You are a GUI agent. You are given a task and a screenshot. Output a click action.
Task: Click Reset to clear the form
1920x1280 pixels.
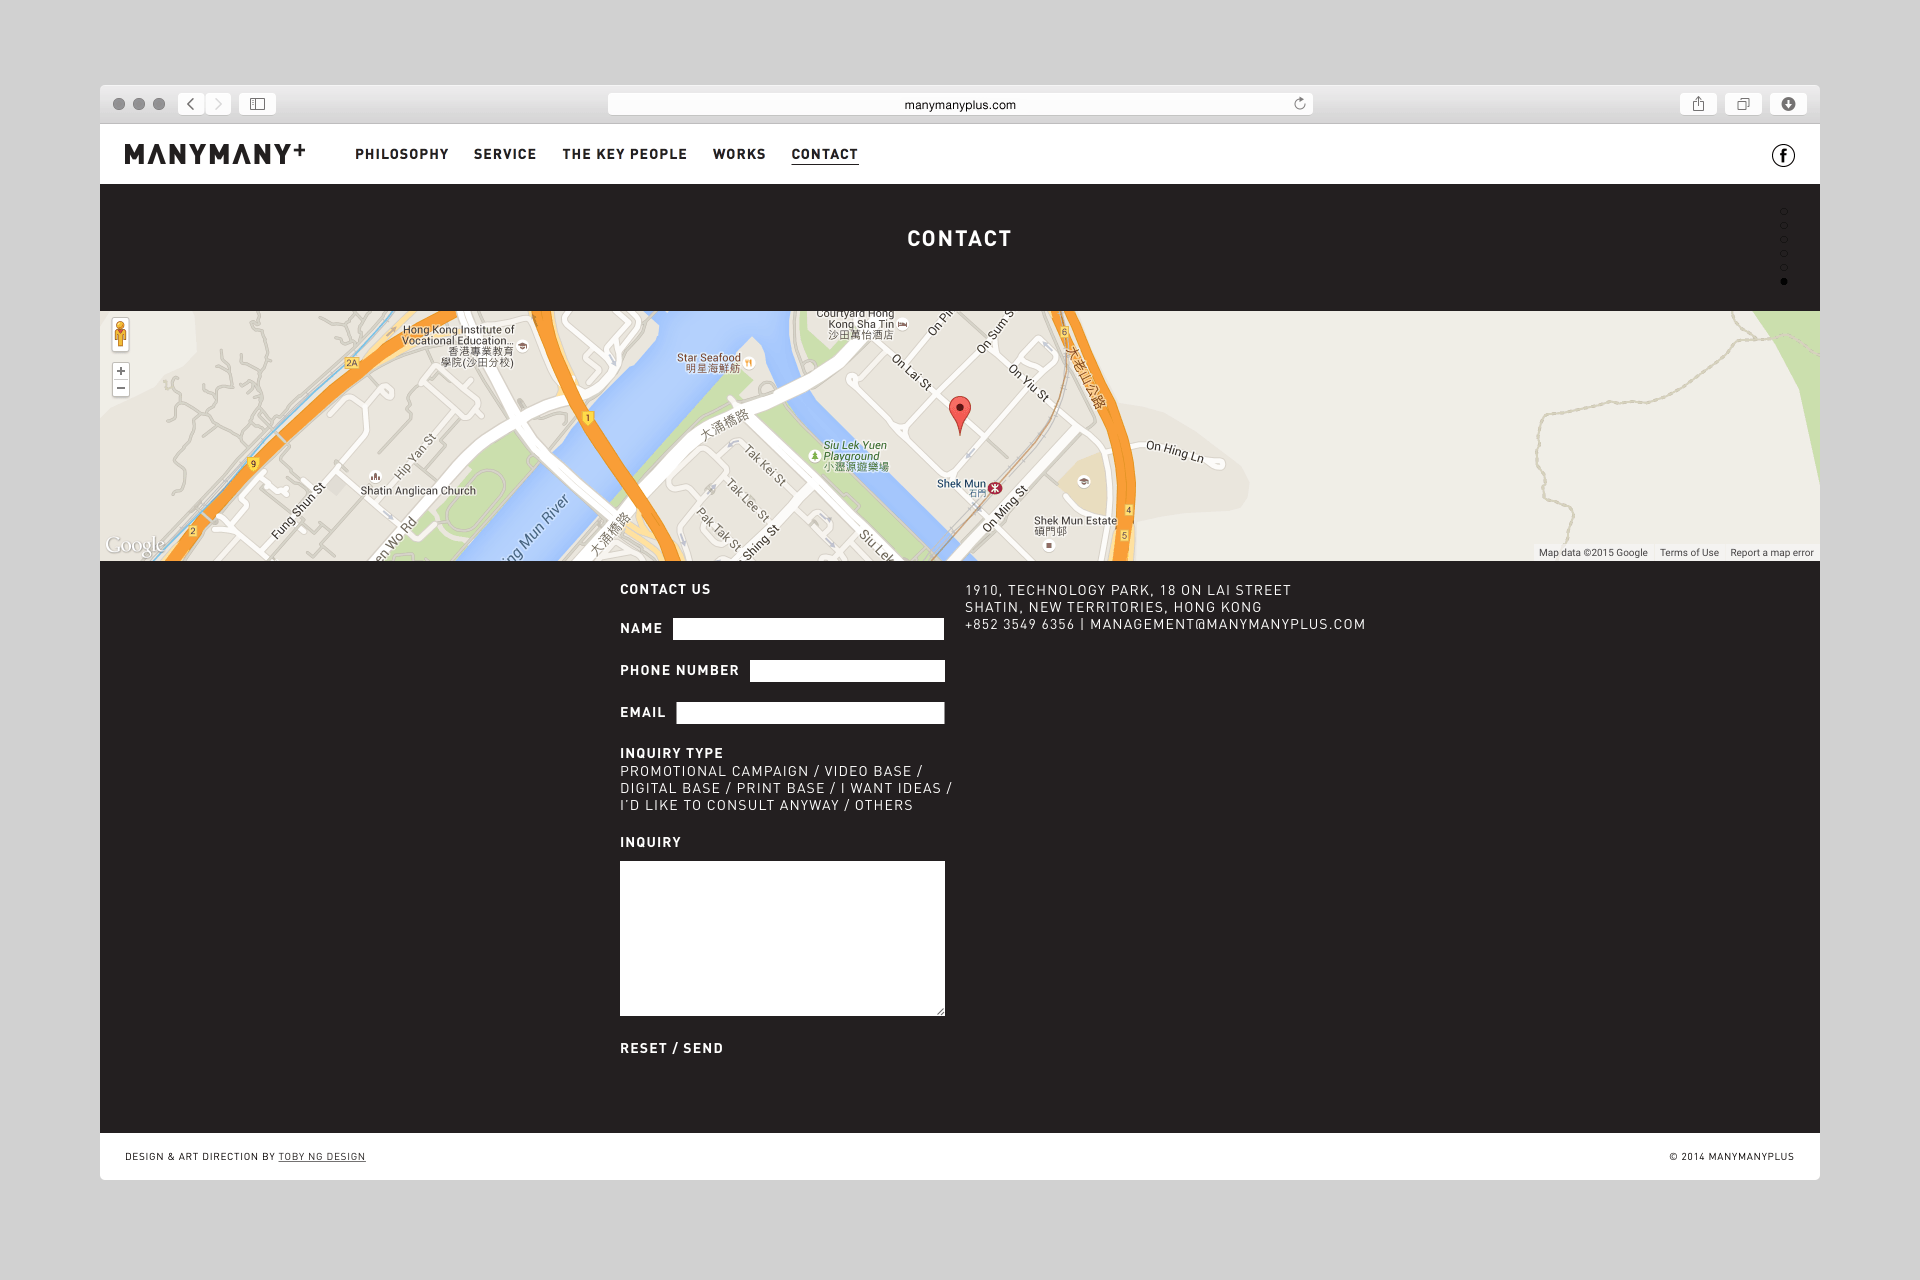point(643,1048)
